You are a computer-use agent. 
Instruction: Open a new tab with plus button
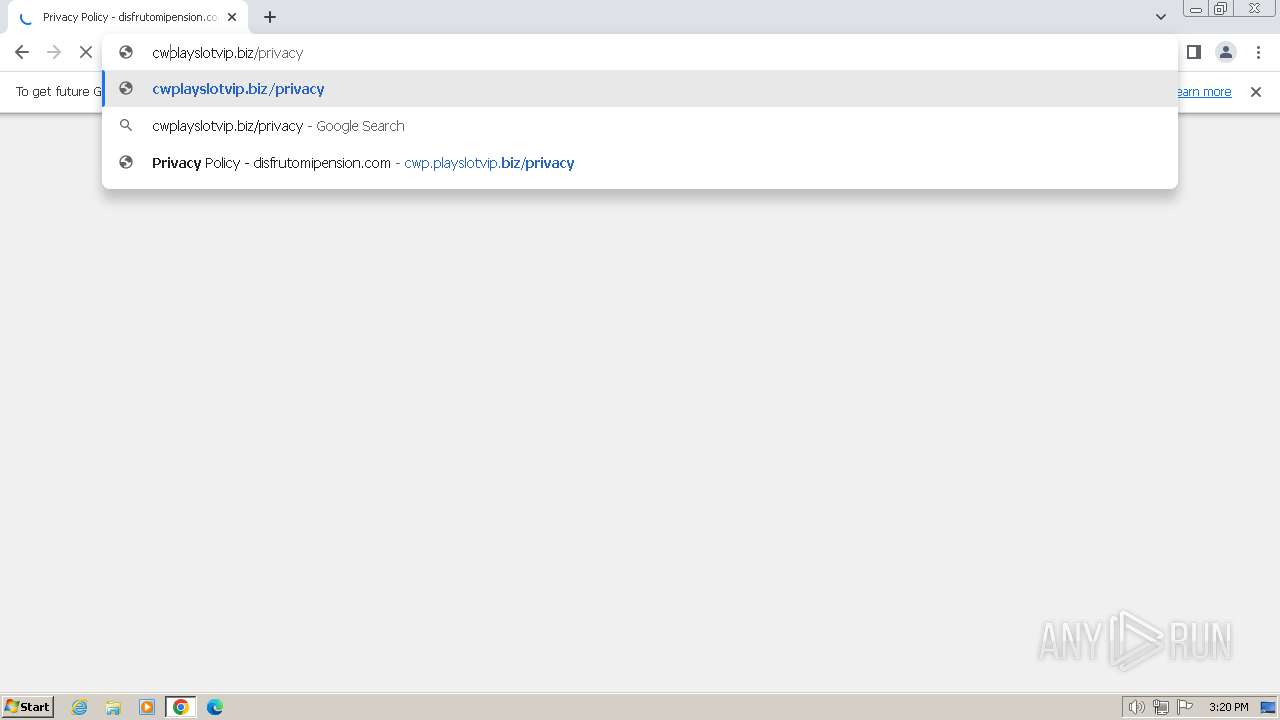click(270, 17)
